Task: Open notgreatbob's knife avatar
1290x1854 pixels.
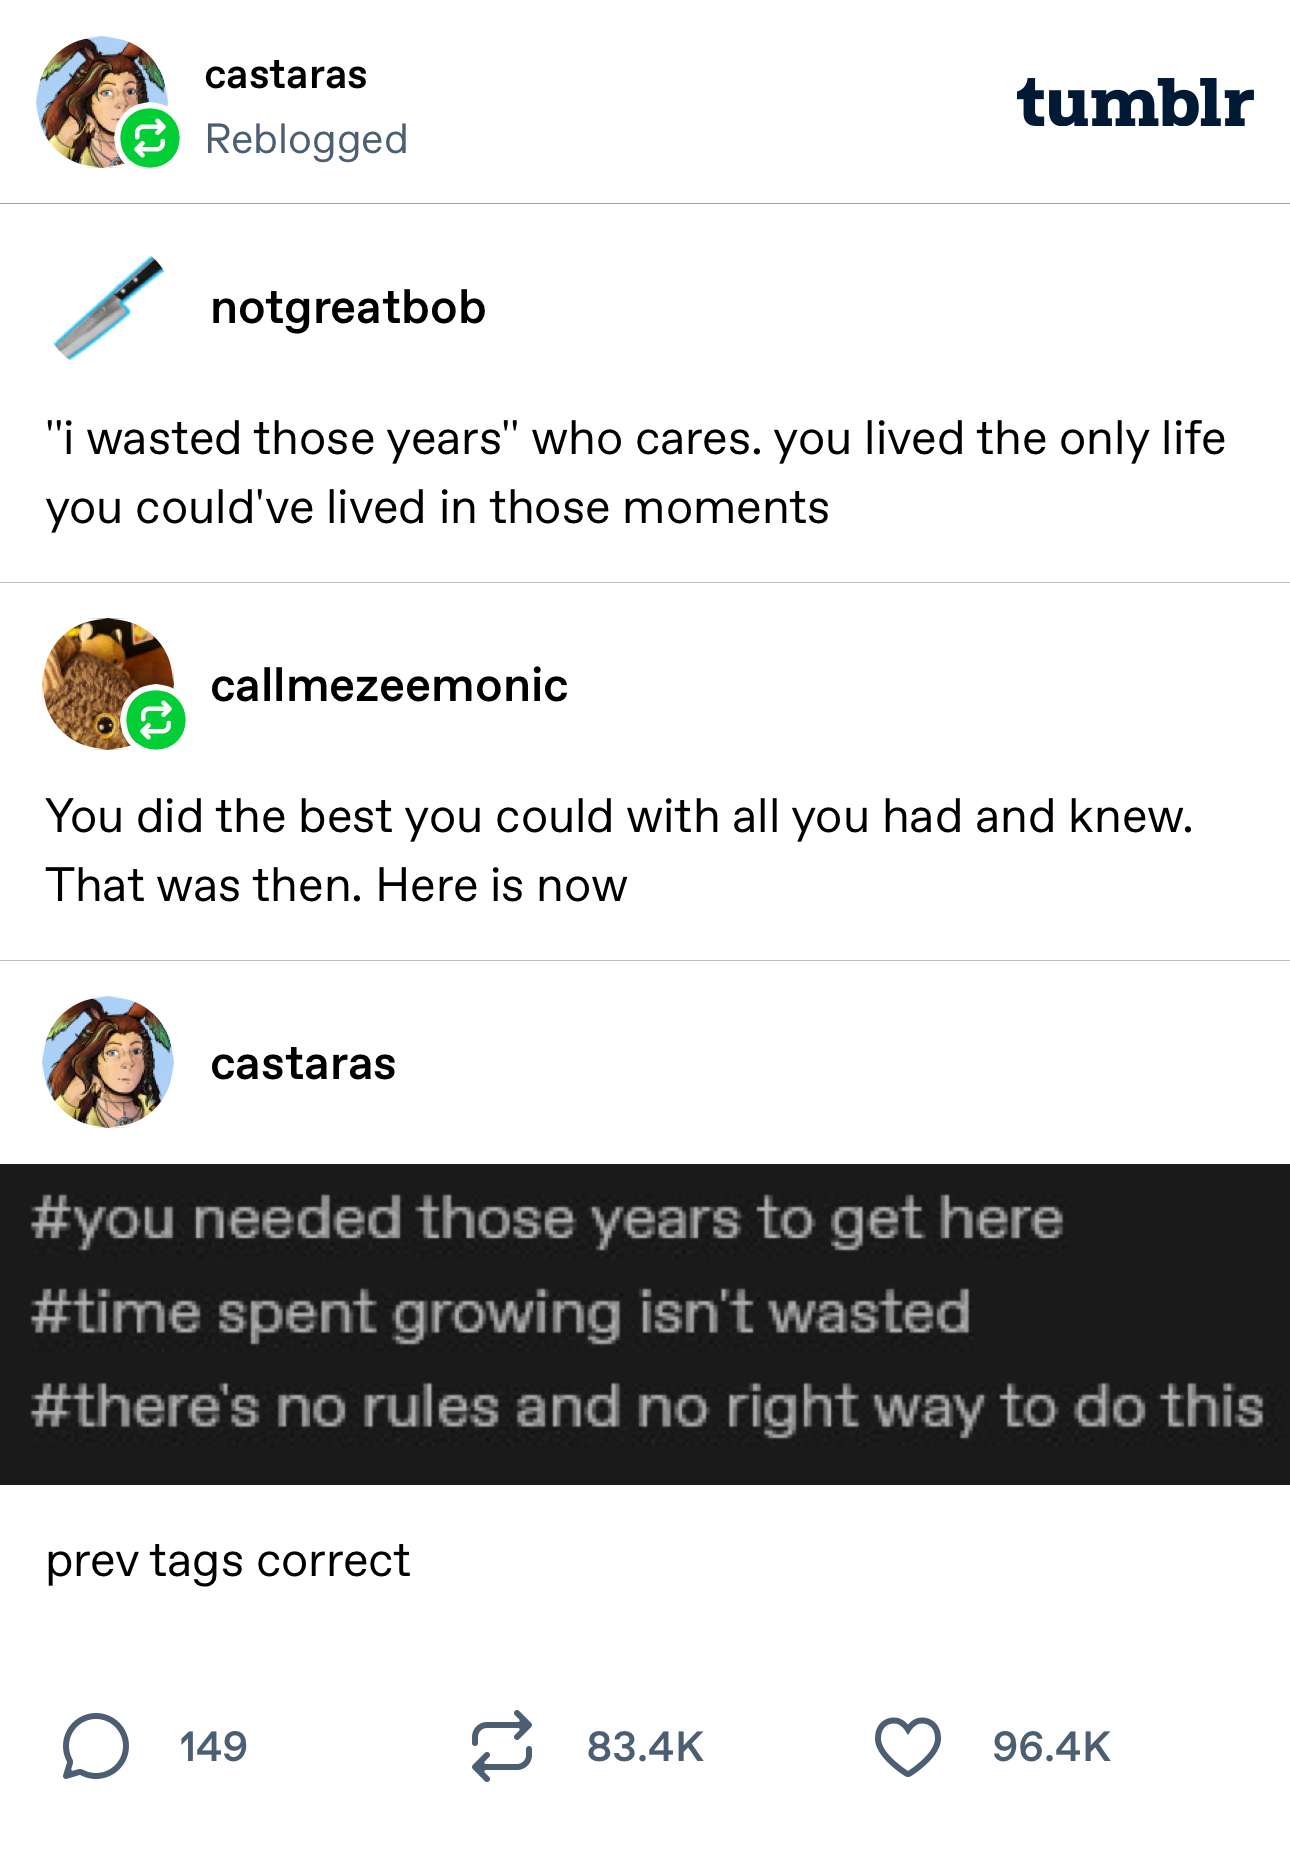Action: pos(108,307)
